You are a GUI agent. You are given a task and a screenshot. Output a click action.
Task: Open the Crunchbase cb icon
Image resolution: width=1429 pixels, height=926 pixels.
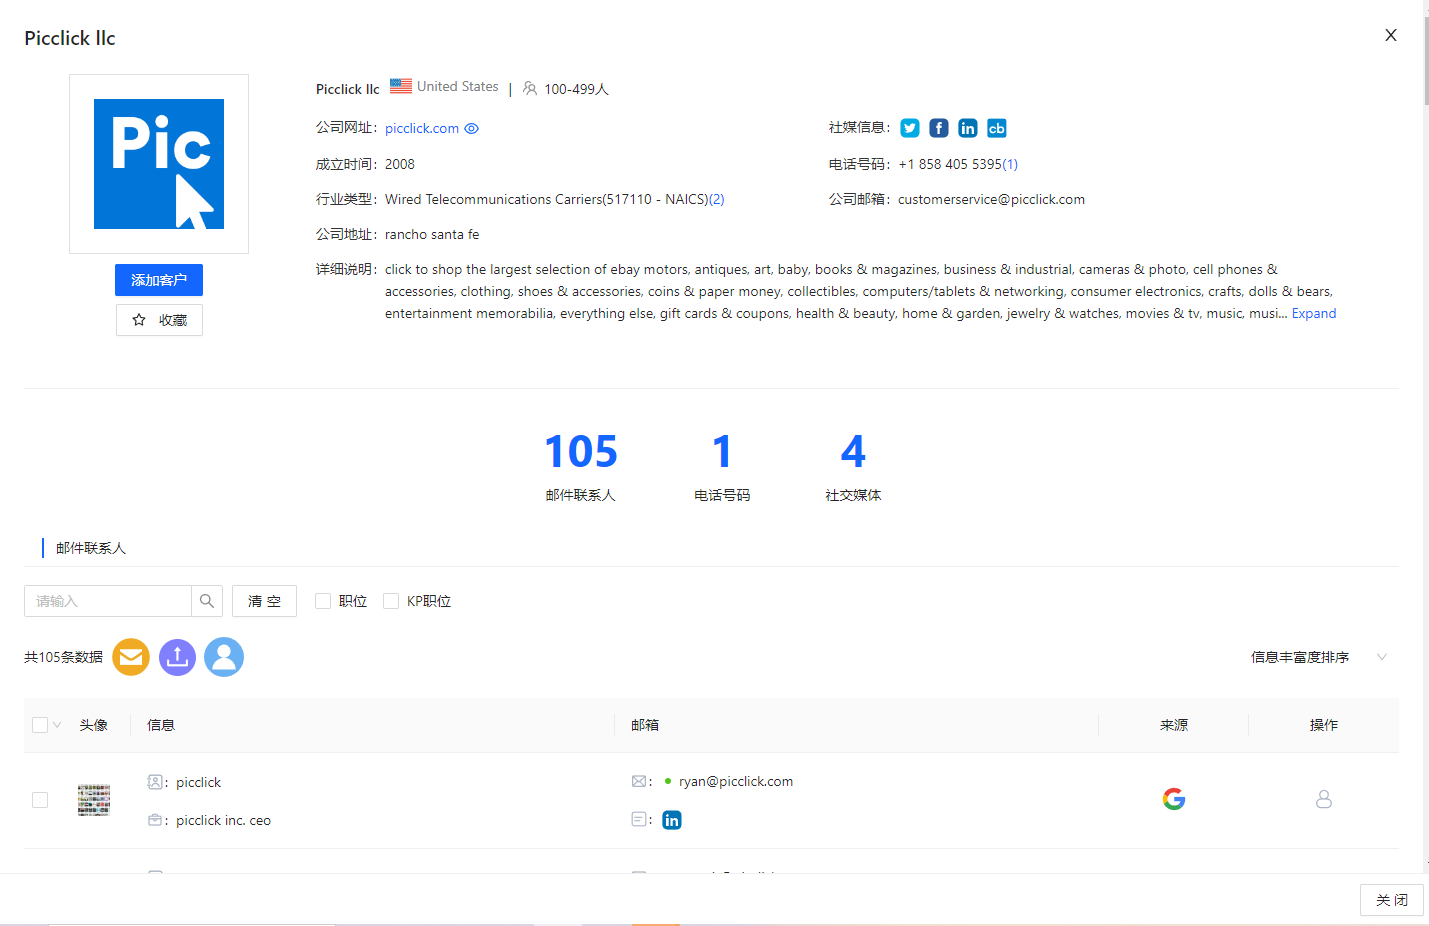pos(996,128)
